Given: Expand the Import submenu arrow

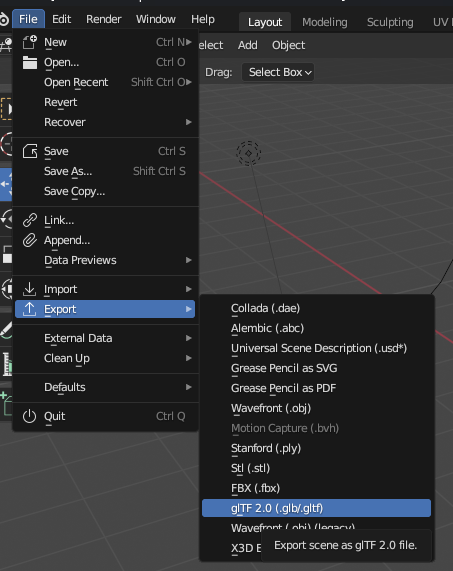Looking at the screenshot, I should tap(189, 289).
